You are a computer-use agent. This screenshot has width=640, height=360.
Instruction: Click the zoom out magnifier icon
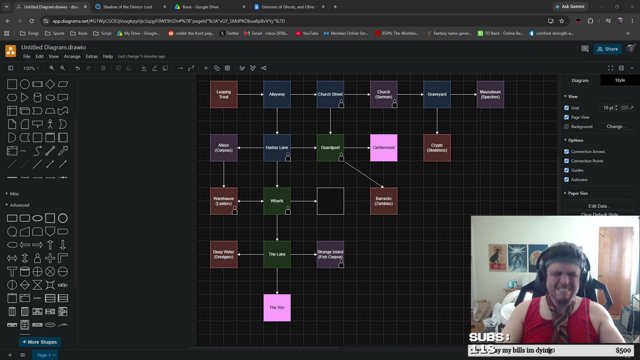pos(62,68)
